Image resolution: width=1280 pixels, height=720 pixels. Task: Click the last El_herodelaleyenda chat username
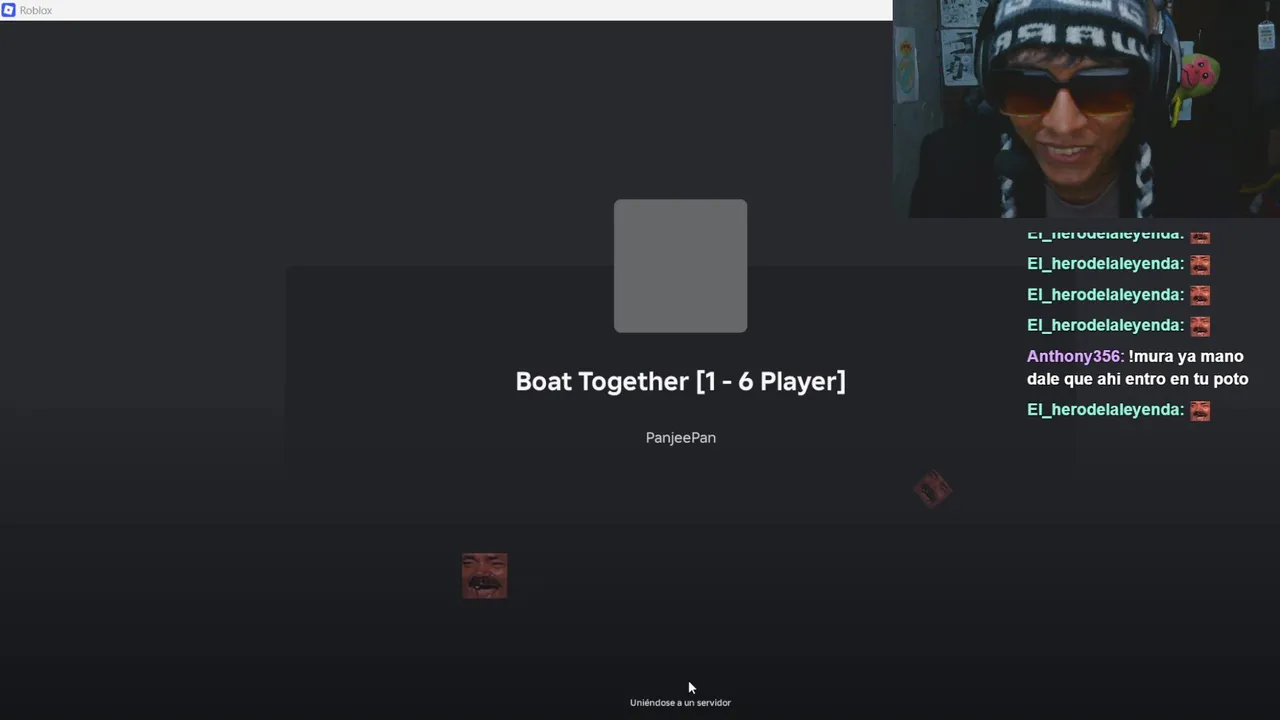tap(1104, 410)
